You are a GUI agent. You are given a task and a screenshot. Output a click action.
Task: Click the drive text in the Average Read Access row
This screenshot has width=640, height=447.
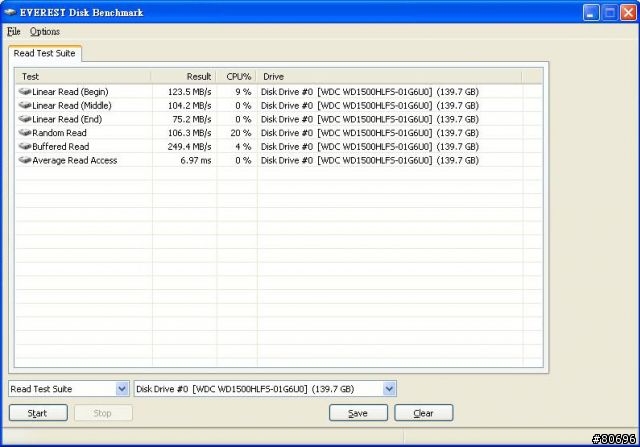370,160
